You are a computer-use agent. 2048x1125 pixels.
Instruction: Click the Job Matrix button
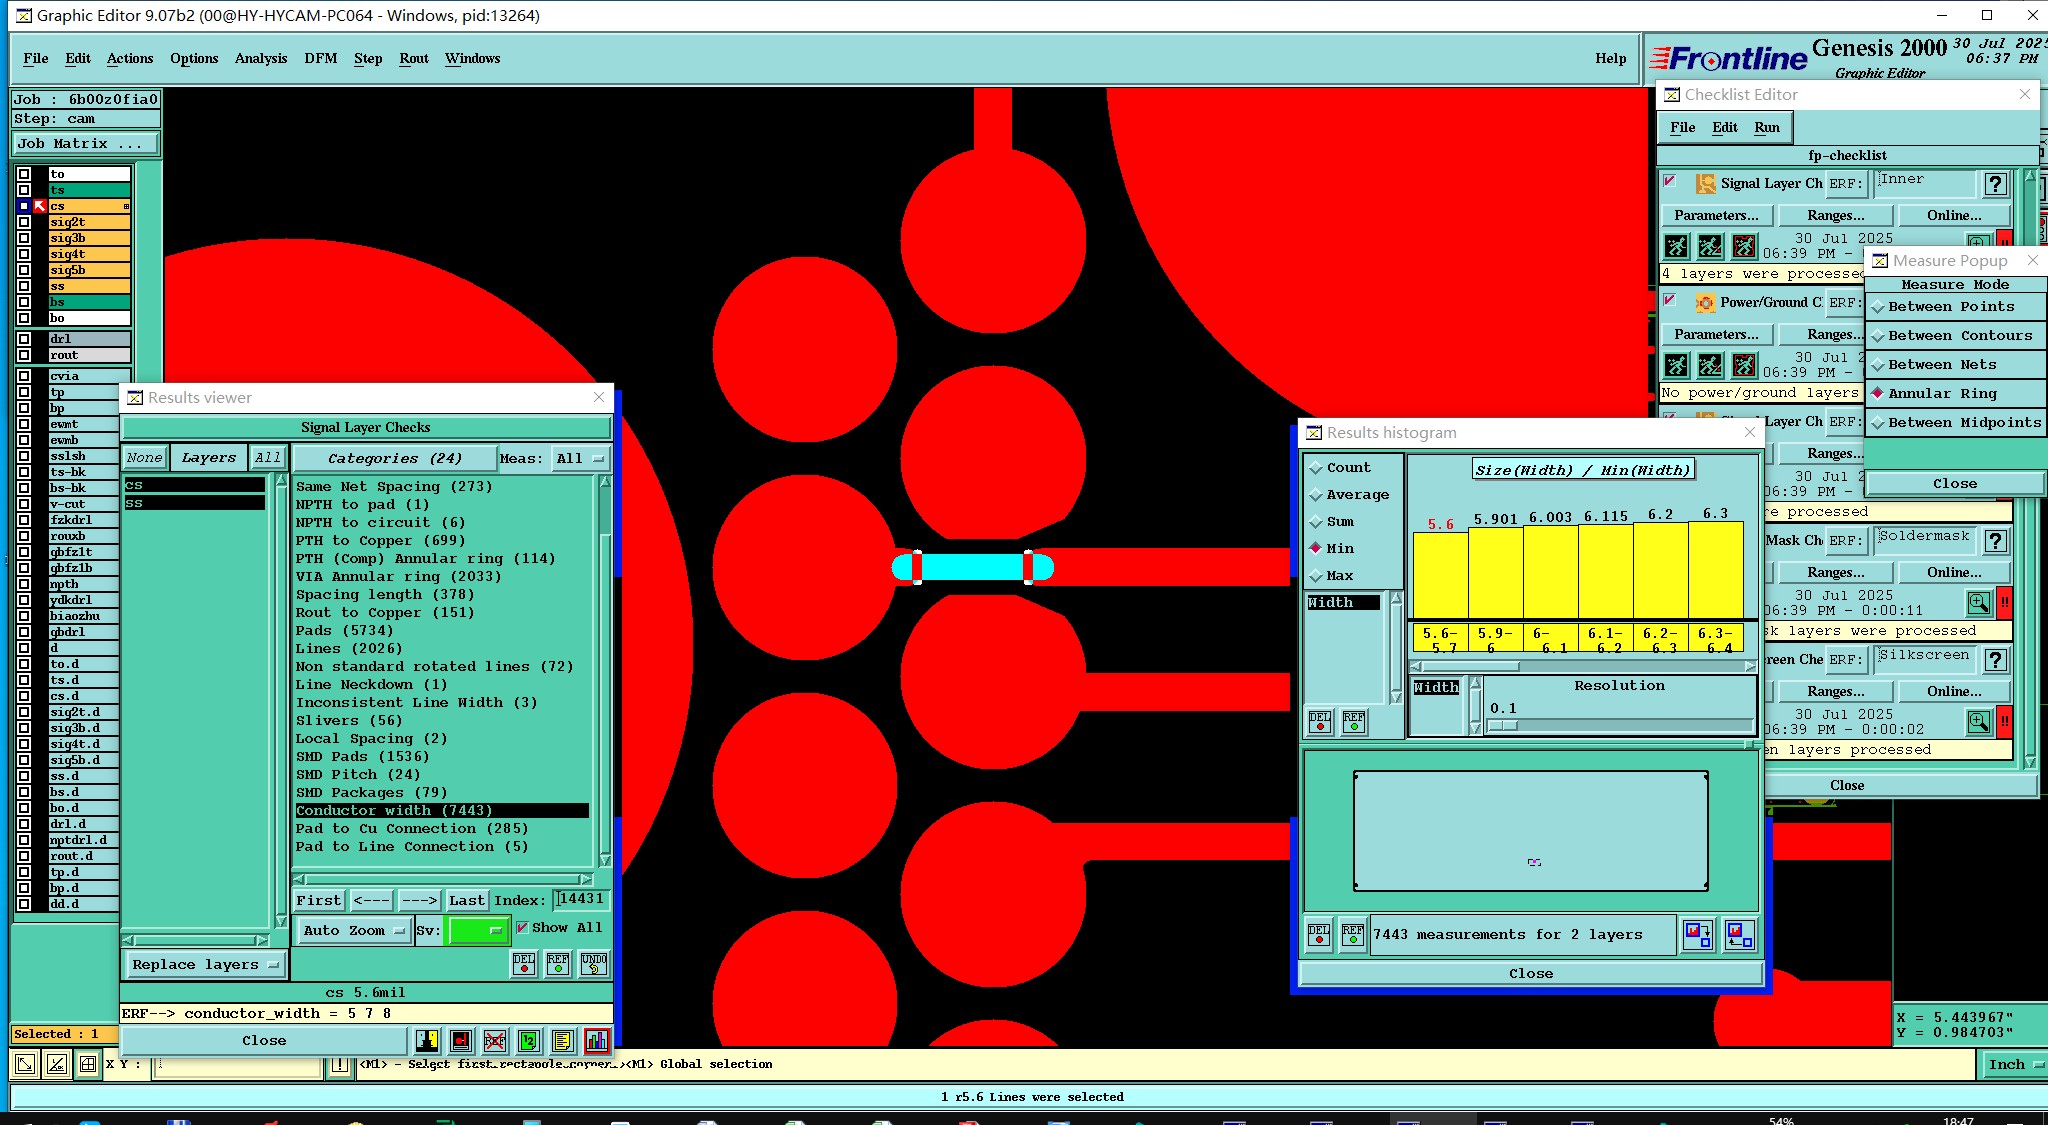point(85,144)
